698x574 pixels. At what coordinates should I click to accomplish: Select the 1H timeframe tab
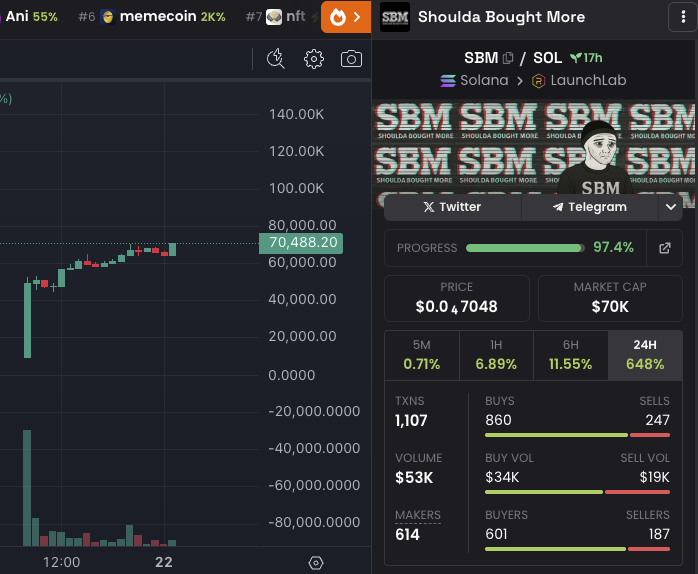click(496, 355)
